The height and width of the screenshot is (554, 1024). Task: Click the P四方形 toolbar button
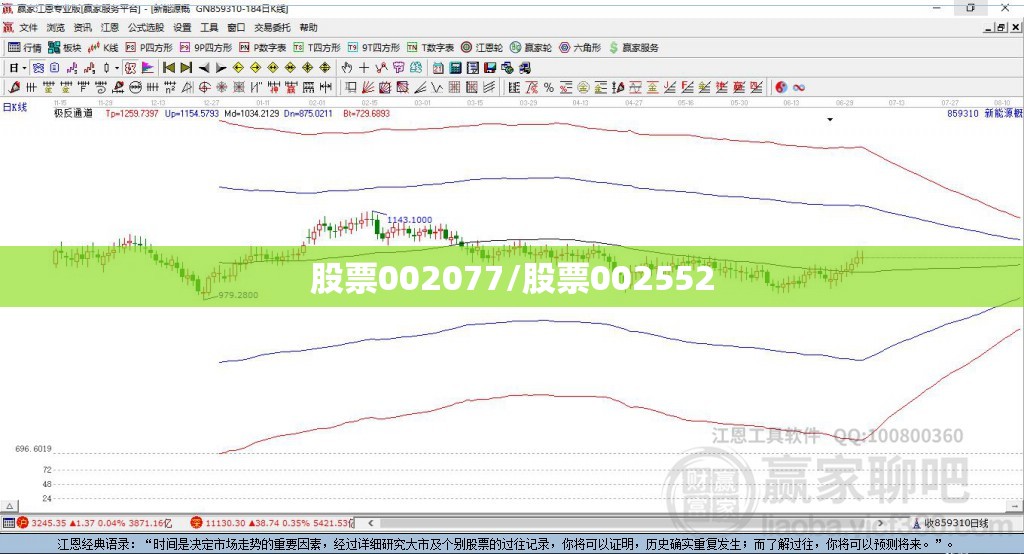pos(149,48)
